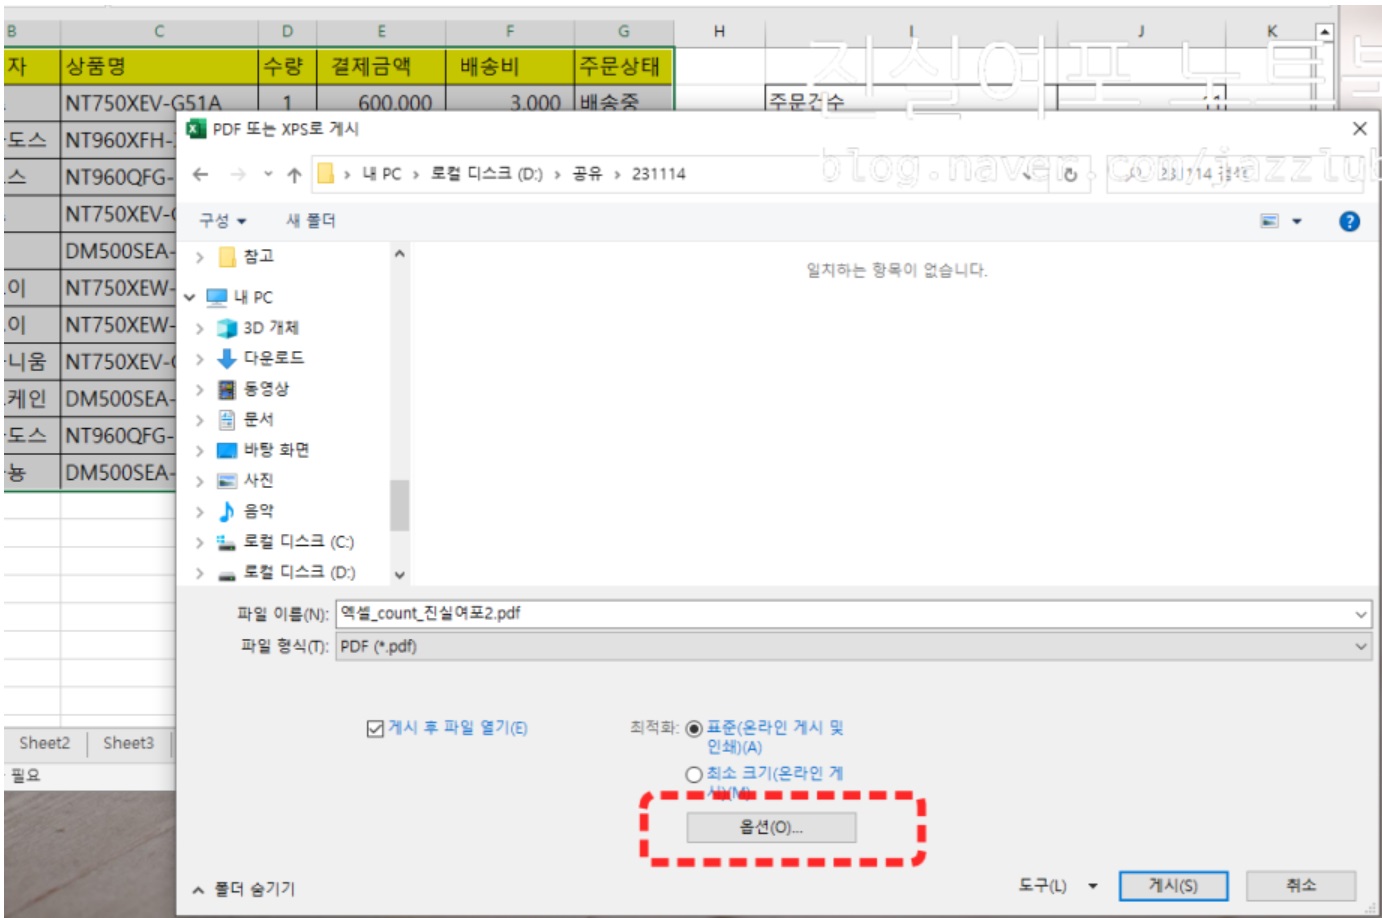Select Excel column H header

(x=719, y=32)
